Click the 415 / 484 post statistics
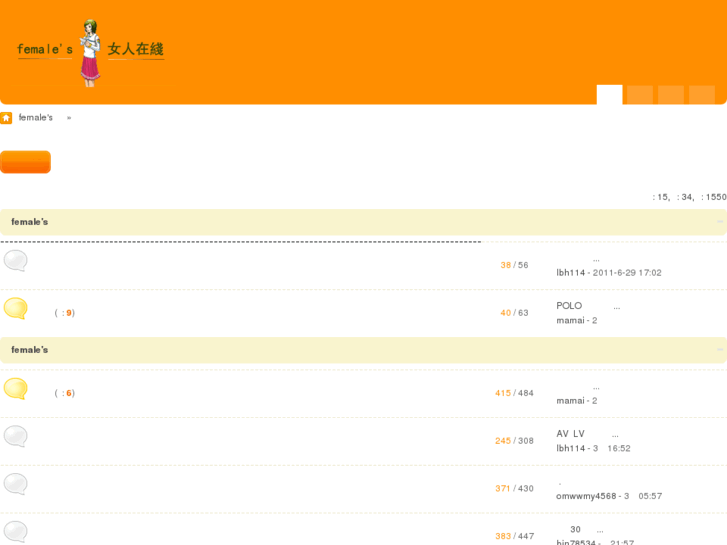The image size is (727, 545). click(x=514, y=393)
